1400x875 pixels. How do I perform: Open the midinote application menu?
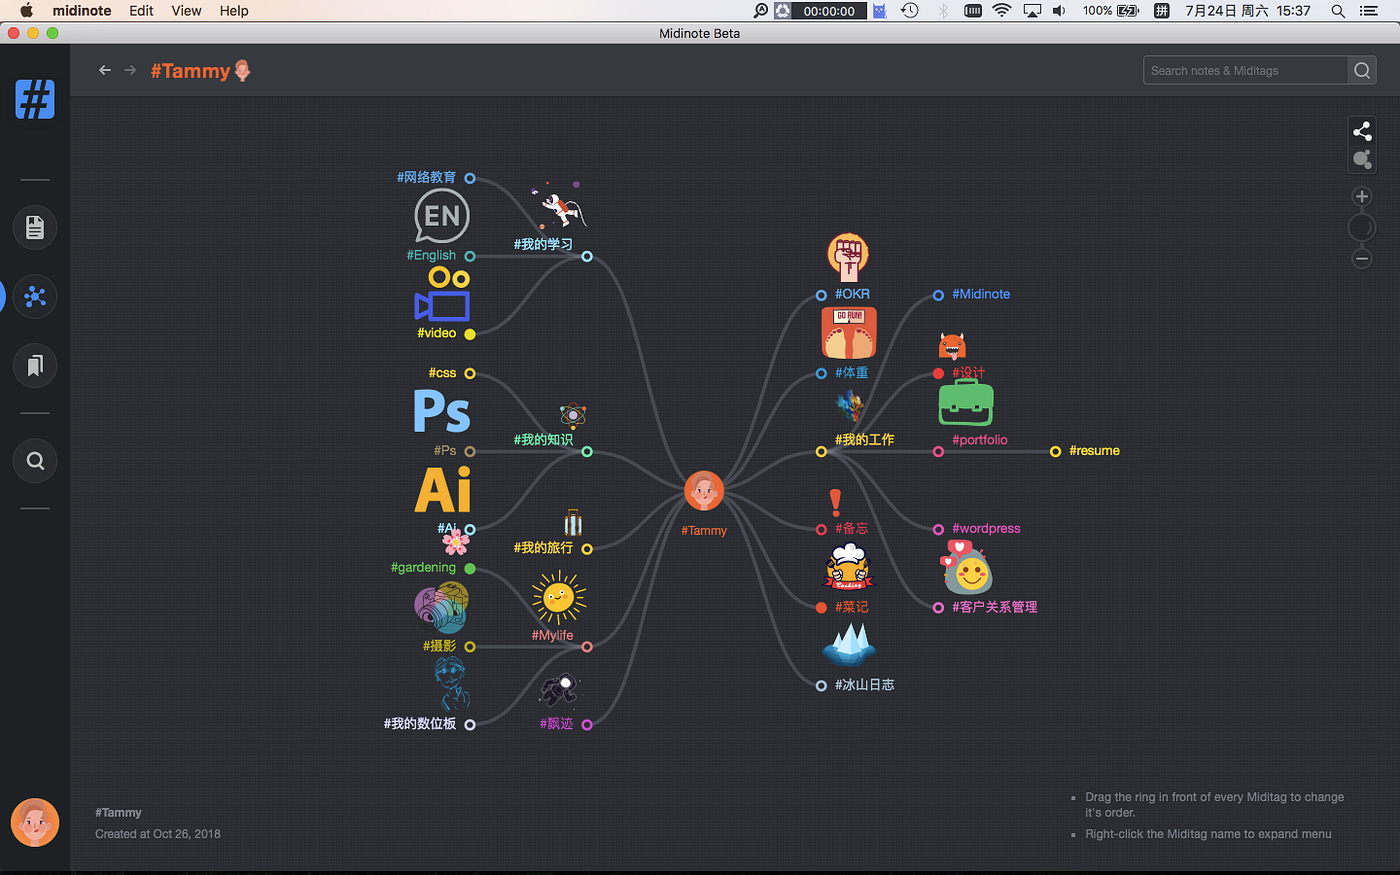82,10
